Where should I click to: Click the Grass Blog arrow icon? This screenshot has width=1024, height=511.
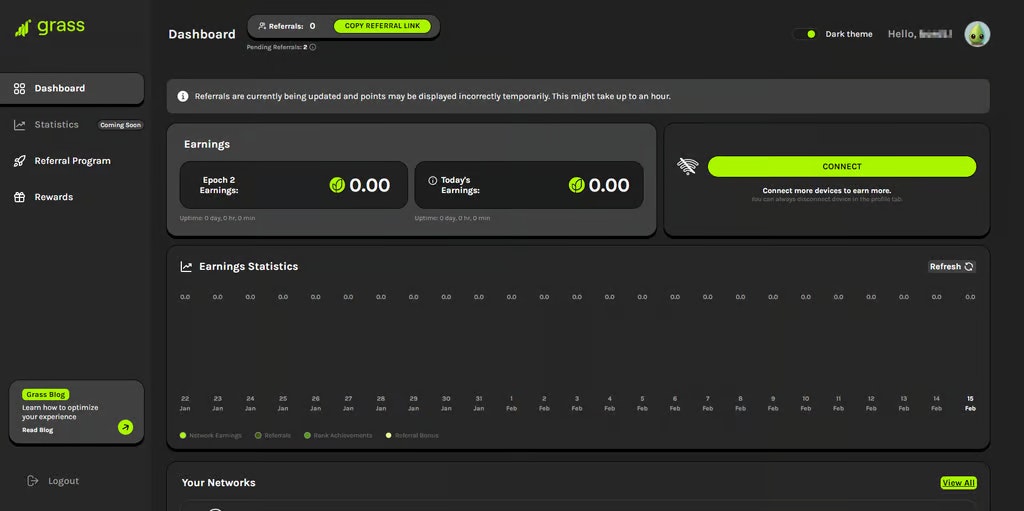coord(125,427)
